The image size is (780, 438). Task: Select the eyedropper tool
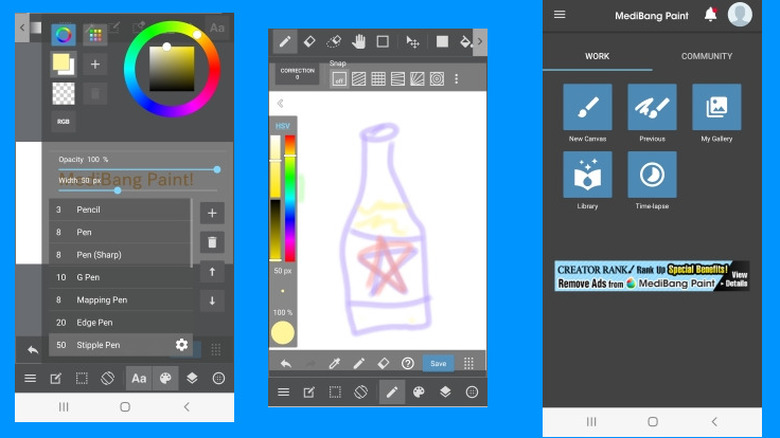click(x=334, y=363)
